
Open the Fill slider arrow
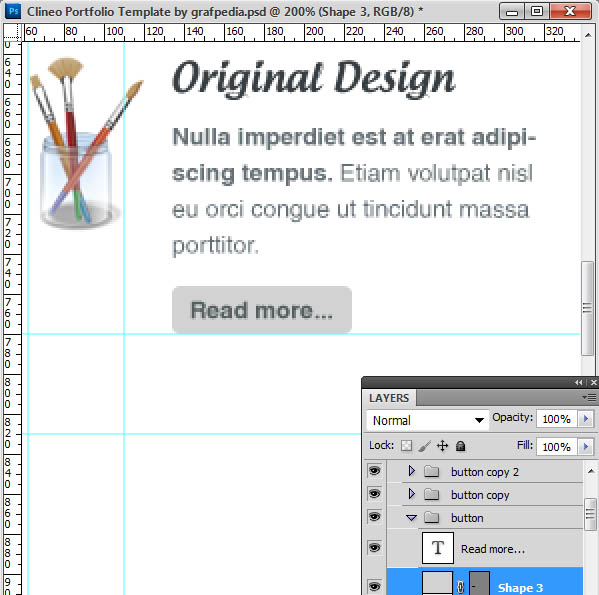point(586,446)
